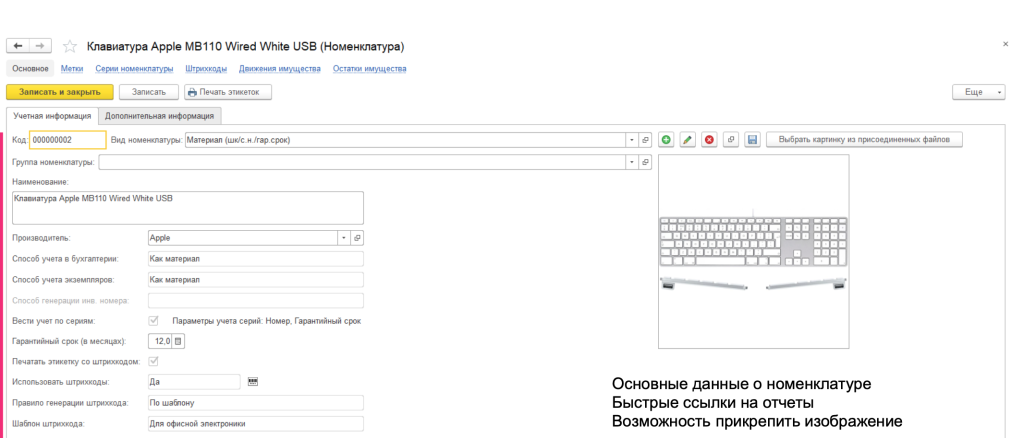Click 'Записать и закрыть' button

pos(60,92)
